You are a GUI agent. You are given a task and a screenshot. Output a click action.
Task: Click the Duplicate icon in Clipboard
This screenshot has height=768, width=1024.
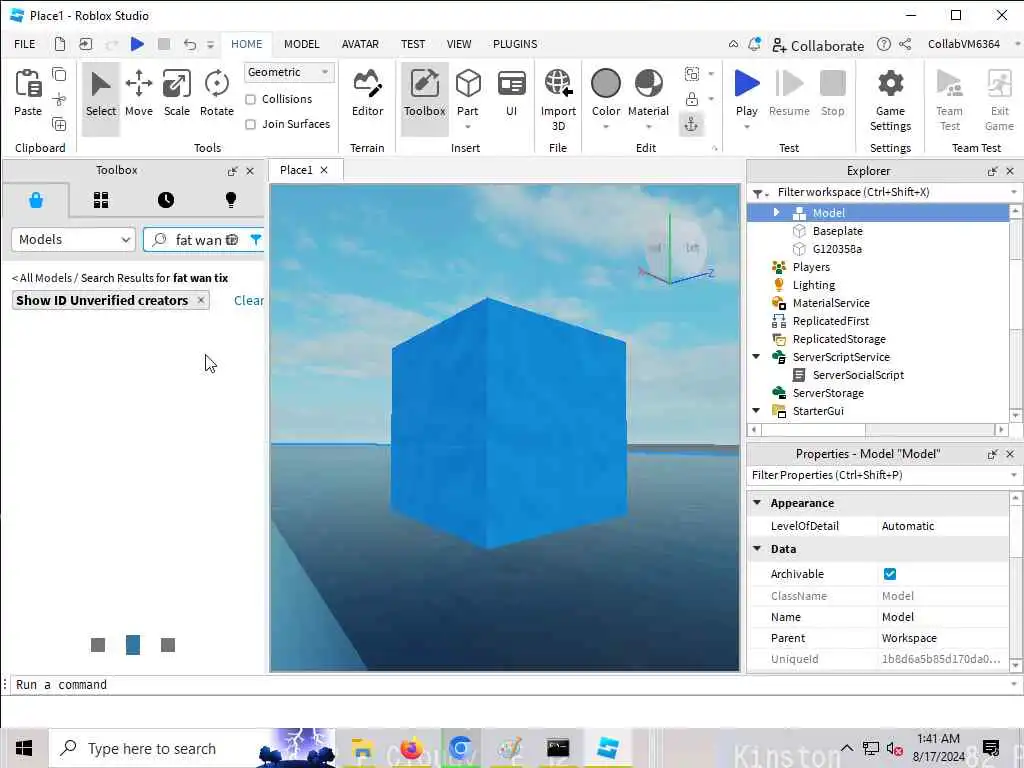59,124
